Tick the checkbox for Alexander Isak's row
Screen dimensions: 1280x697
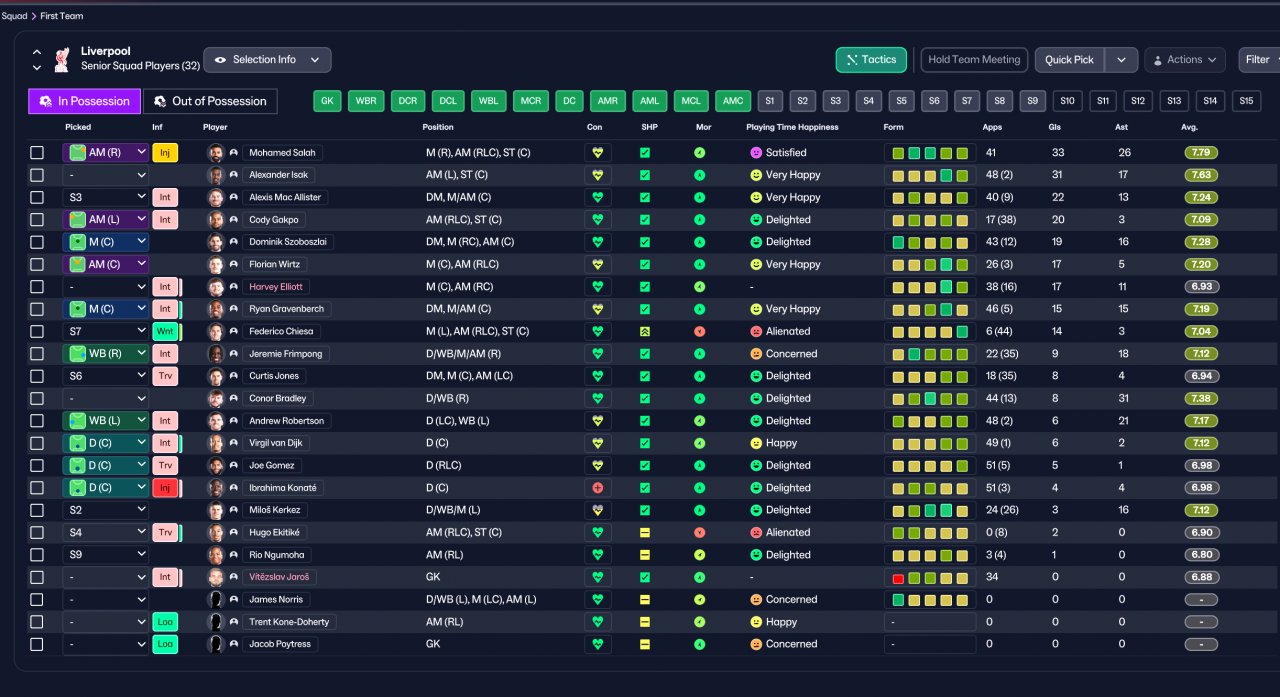[x=37, y=175]
